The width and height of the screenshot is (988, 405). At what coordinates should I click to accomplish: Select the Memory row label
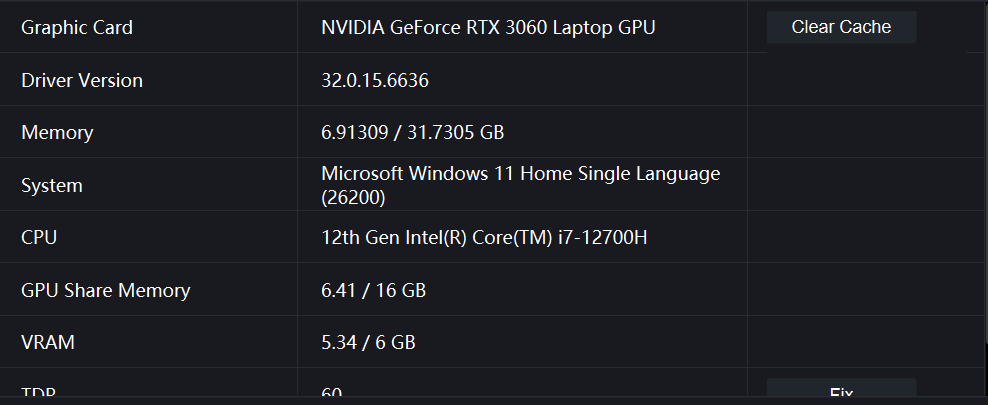coord(57,132)
